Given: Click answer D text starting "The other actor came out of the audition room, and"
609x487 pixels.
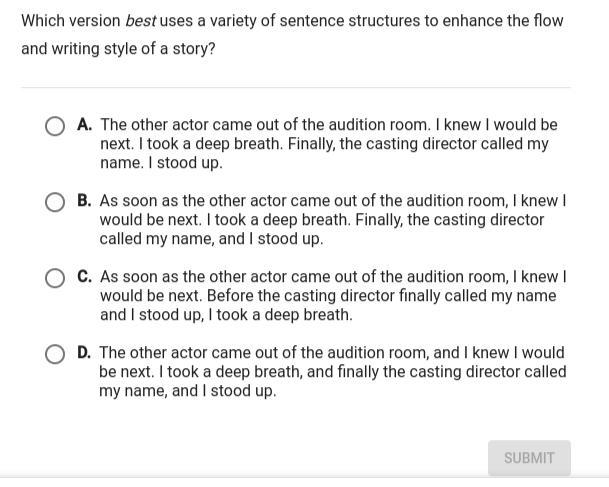Looking at the screenshot, I should (332, 371).
